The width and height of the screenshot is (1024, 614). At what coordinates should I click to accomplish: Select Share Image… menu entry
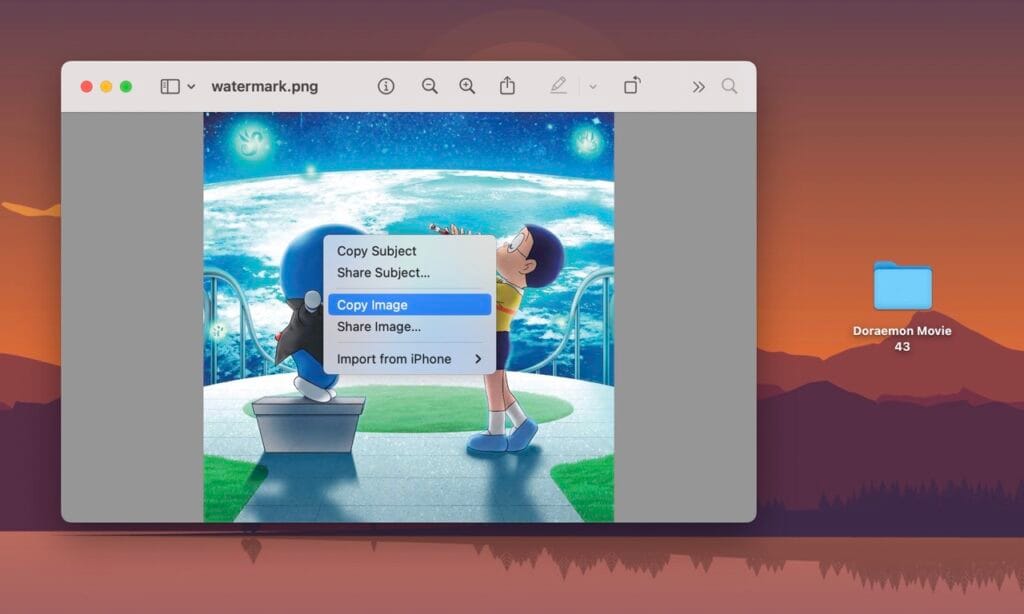pos(409,327)
